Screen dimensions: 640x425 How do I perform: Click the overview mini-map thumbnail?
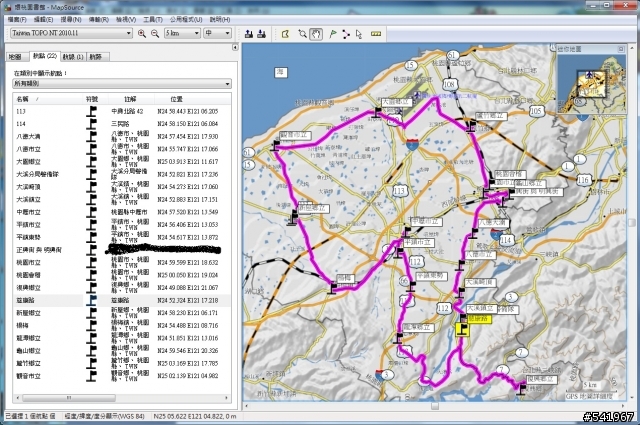coord(591,83)
